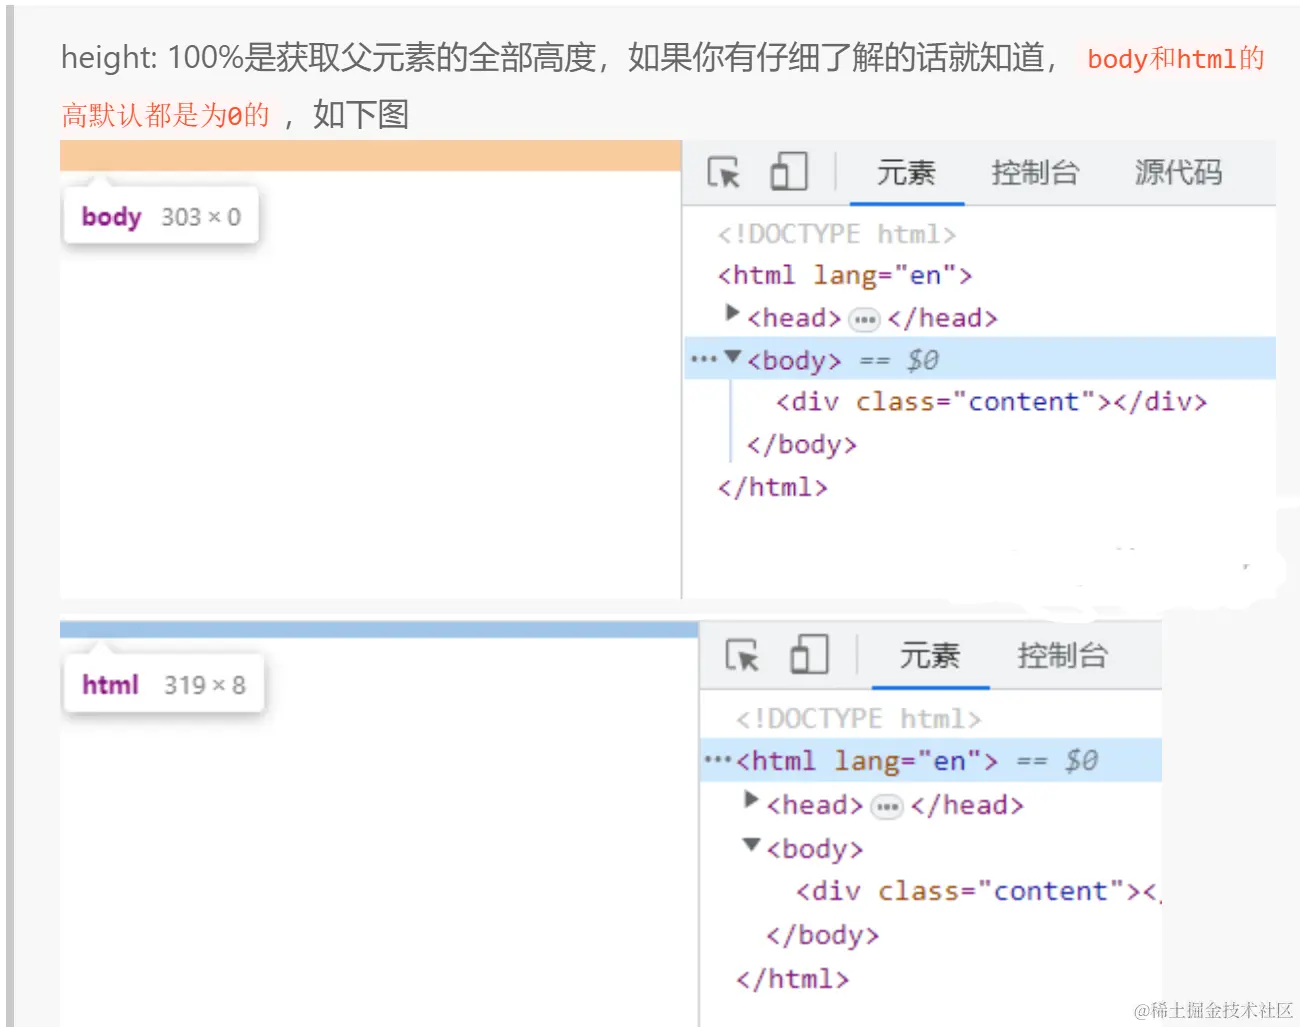Select the DOCTYPE row in upper DevTools

click(837, 234)
